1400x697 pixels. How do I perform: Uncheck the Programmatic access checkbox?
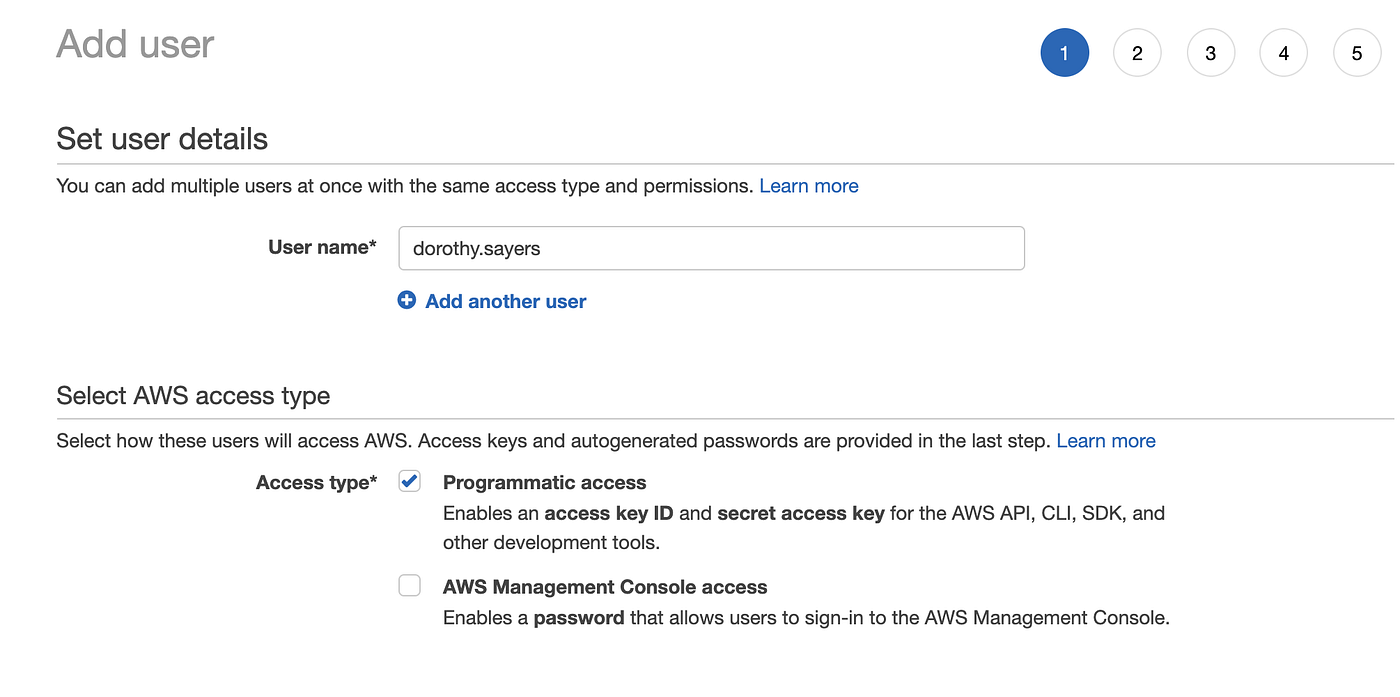(x=409, y=481)
